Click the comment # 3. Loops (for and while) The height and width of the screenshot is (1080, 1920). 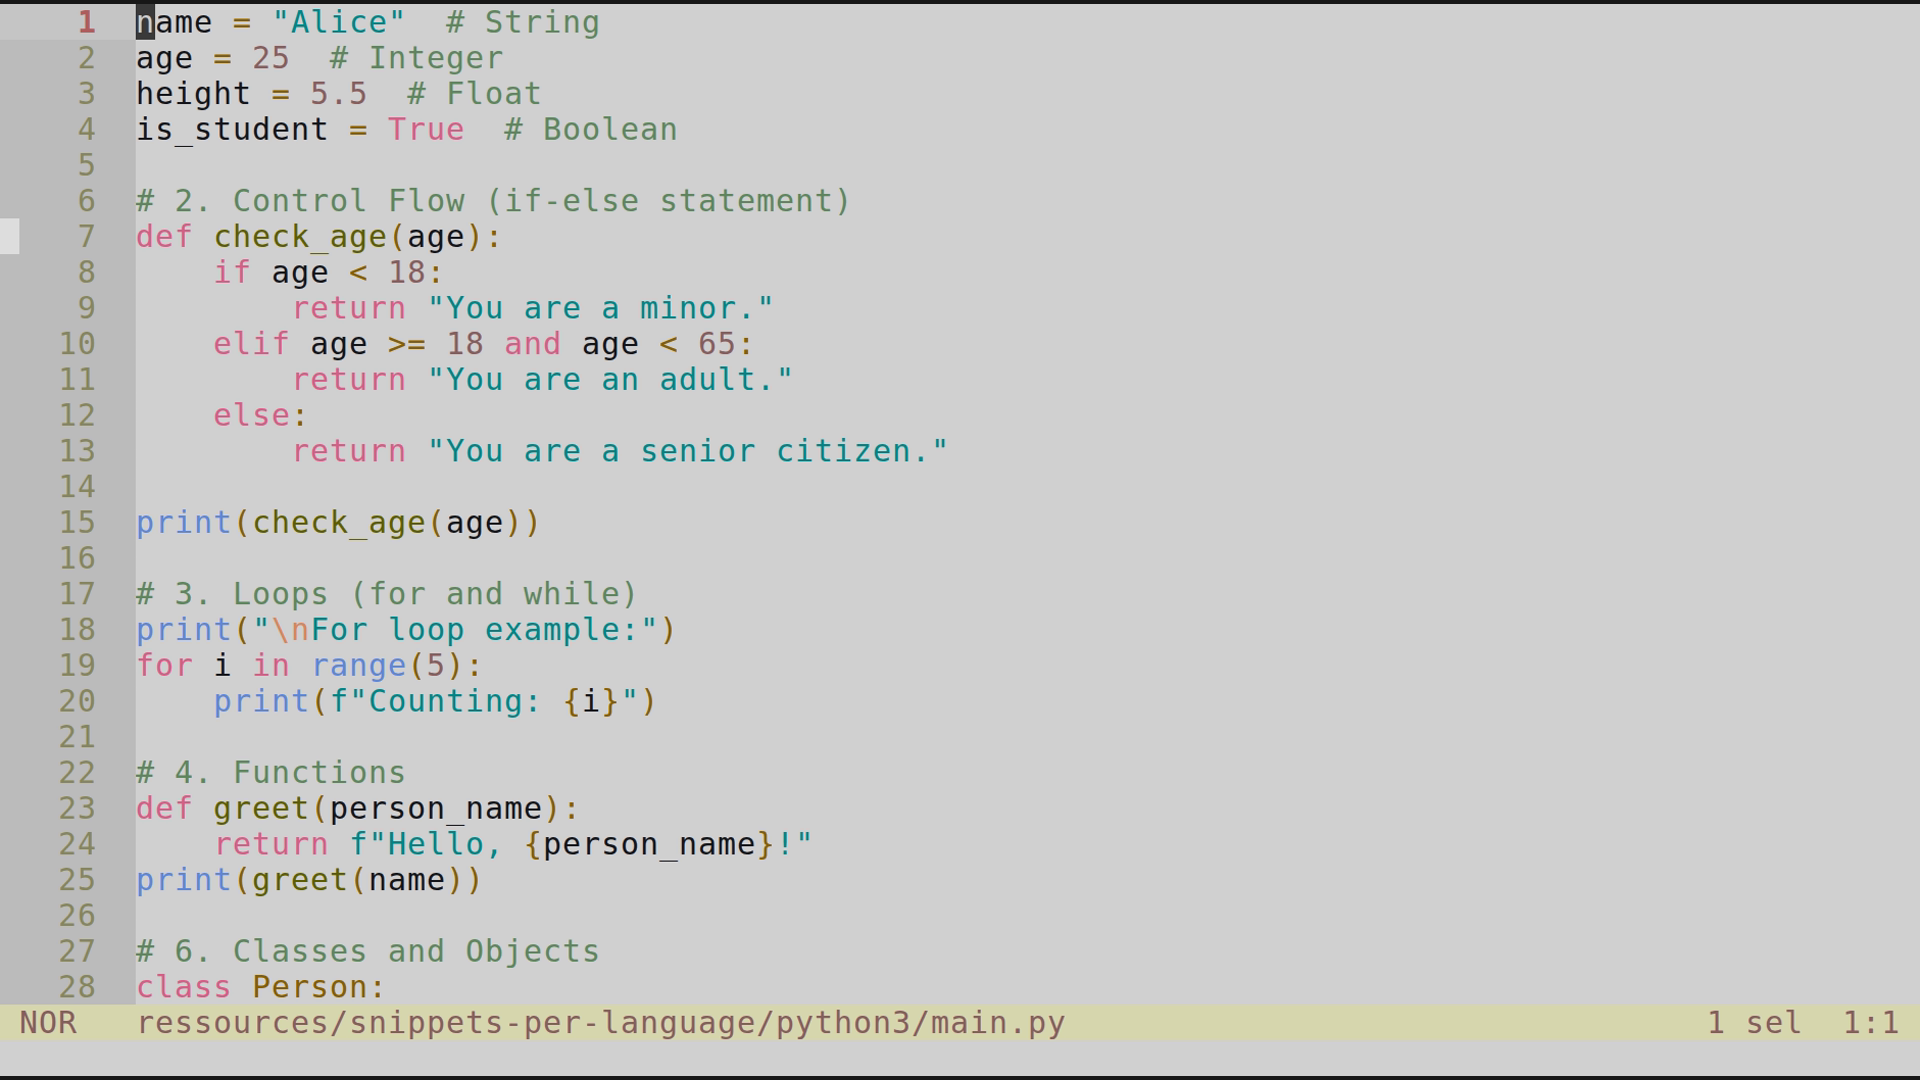coord(385,593)
